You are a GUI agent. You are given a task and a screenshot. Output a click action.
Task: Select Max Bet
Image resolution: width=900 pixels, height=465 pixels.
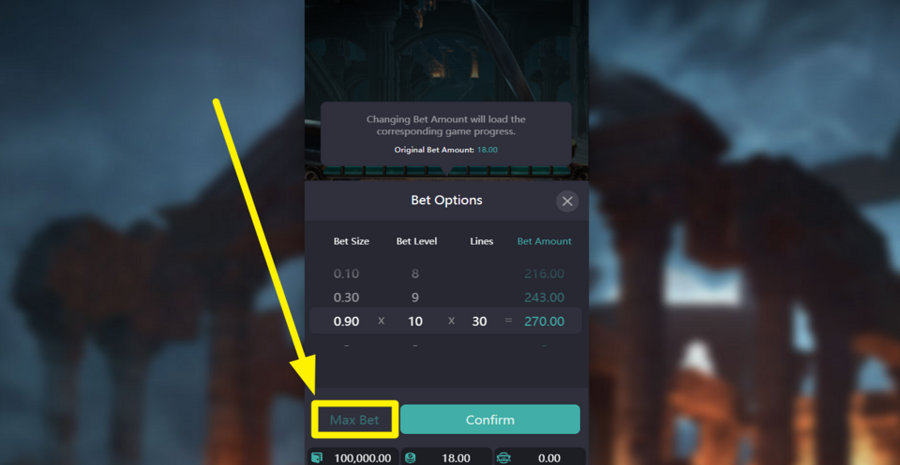pyautogui.click(x=354, y=420)
